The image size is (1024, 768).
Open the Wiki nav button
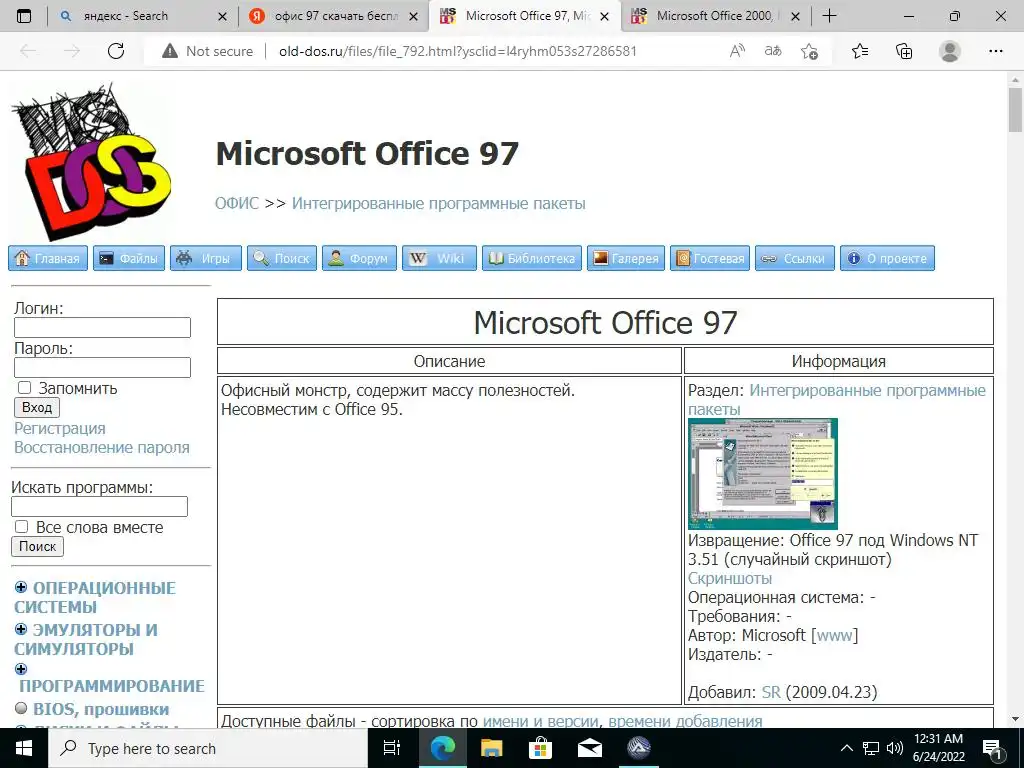click(x=439, y=258)
